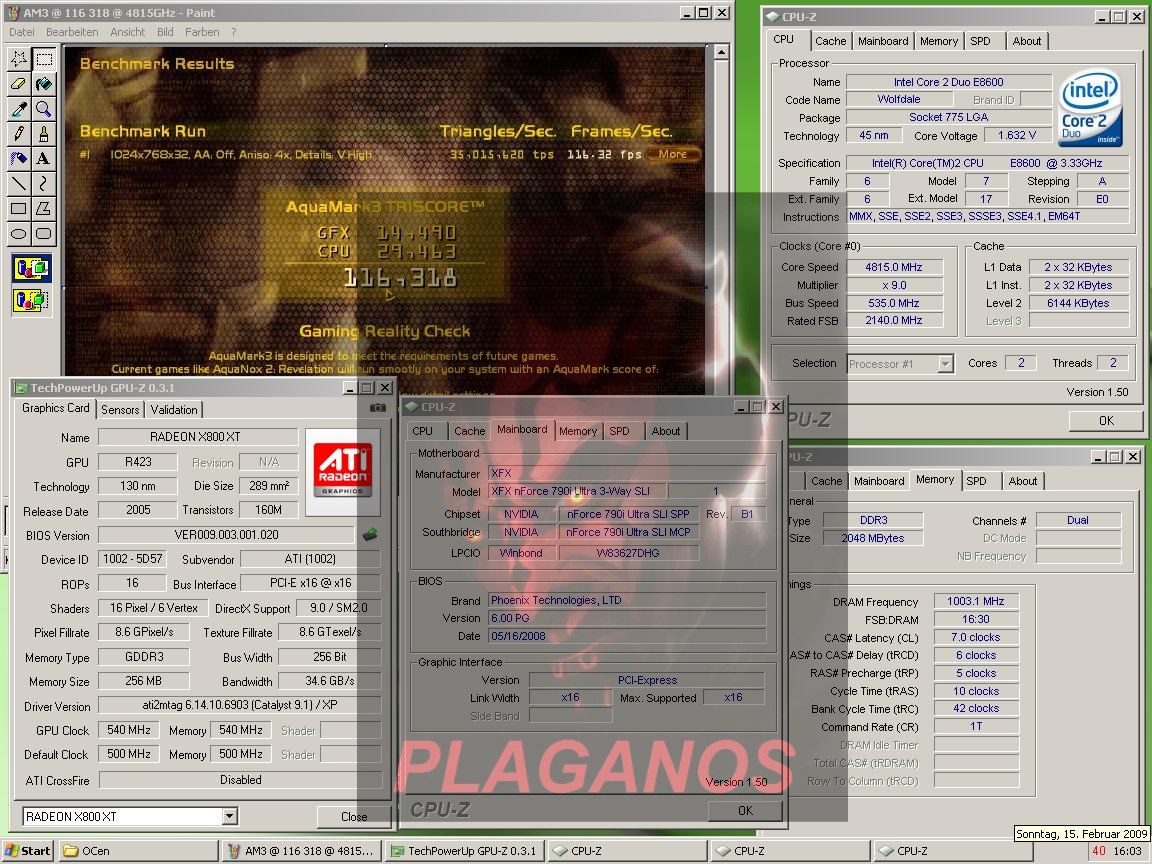Screen dimensions: 1152x864
Task: Click the Core Speed value 4815.0 MHz
Action: point(893,267)
